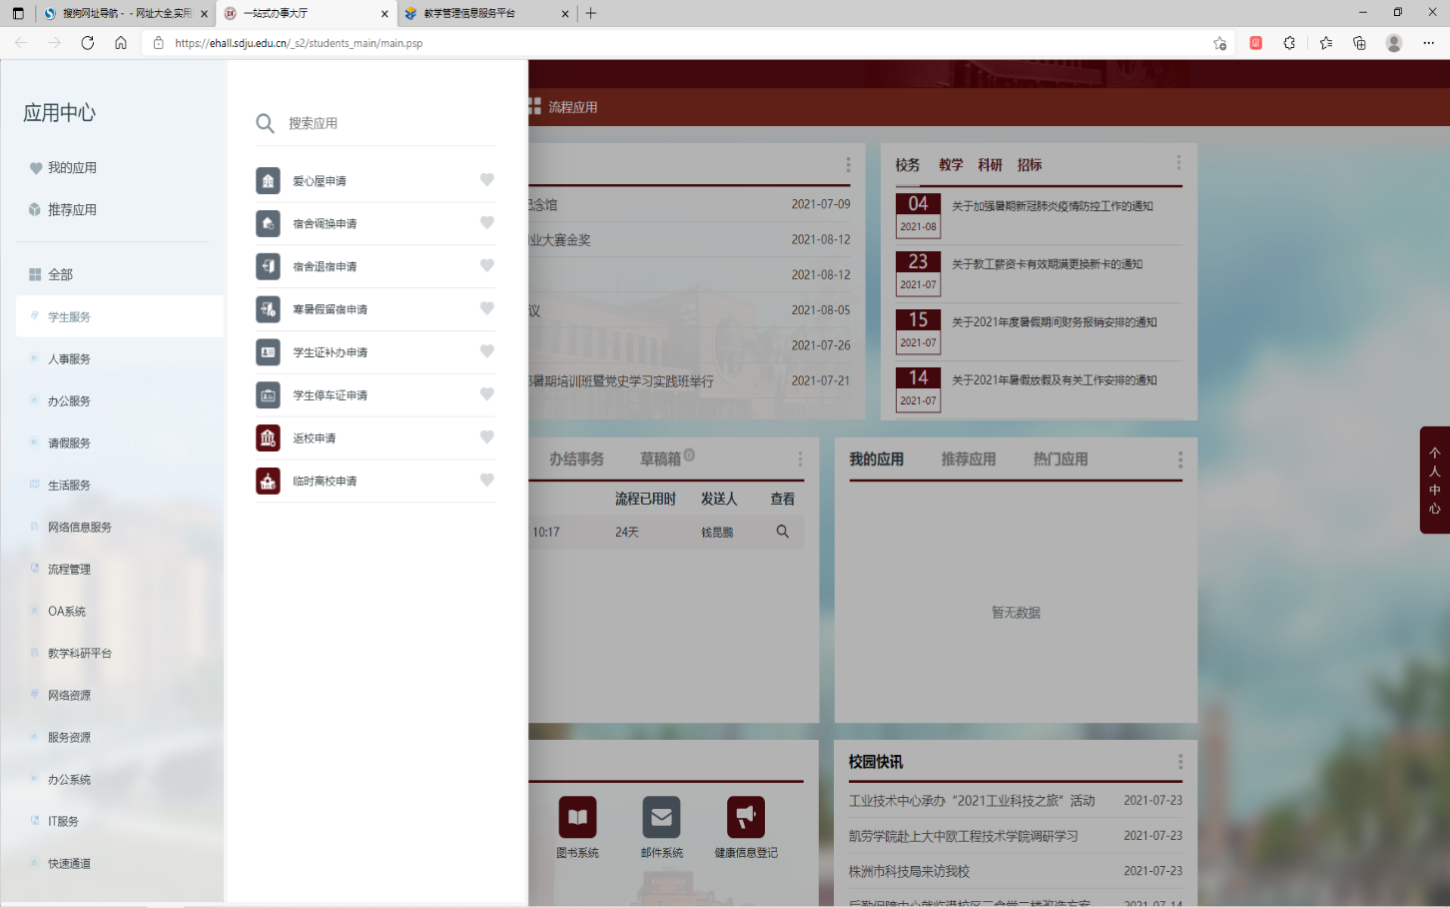Click the search magnifier in app center
1450x908 pixels.
pos(265,123)
